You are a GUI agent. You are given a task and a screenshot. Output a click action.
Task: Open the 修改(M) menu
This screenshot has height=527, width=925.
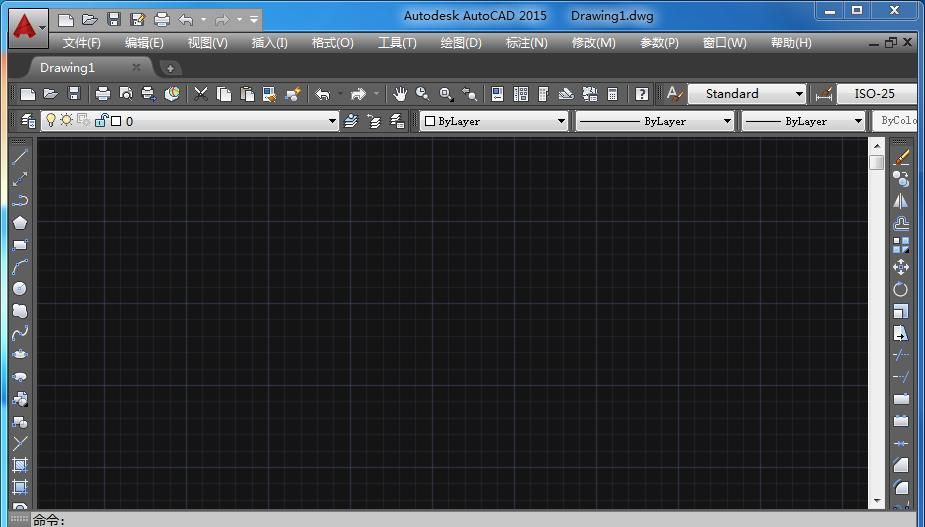[x=593, y=43]
